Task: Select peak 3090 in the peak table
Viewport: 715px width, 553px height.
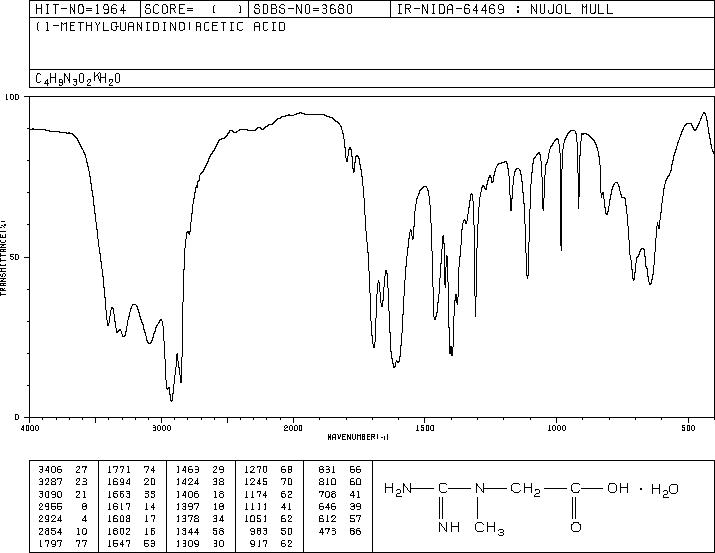Action: click(x=50, y=494)
